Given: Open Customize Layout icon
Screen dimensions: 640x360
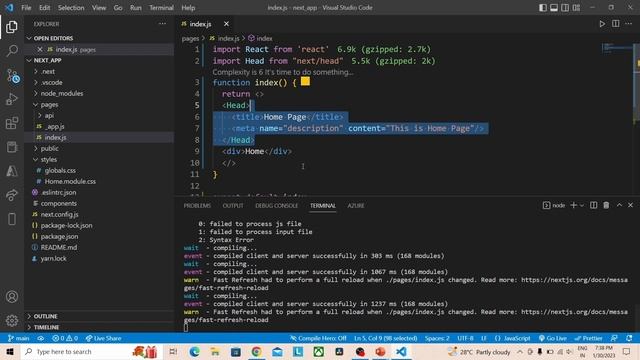Looking at the screenshot, I should tap(576, 8).
